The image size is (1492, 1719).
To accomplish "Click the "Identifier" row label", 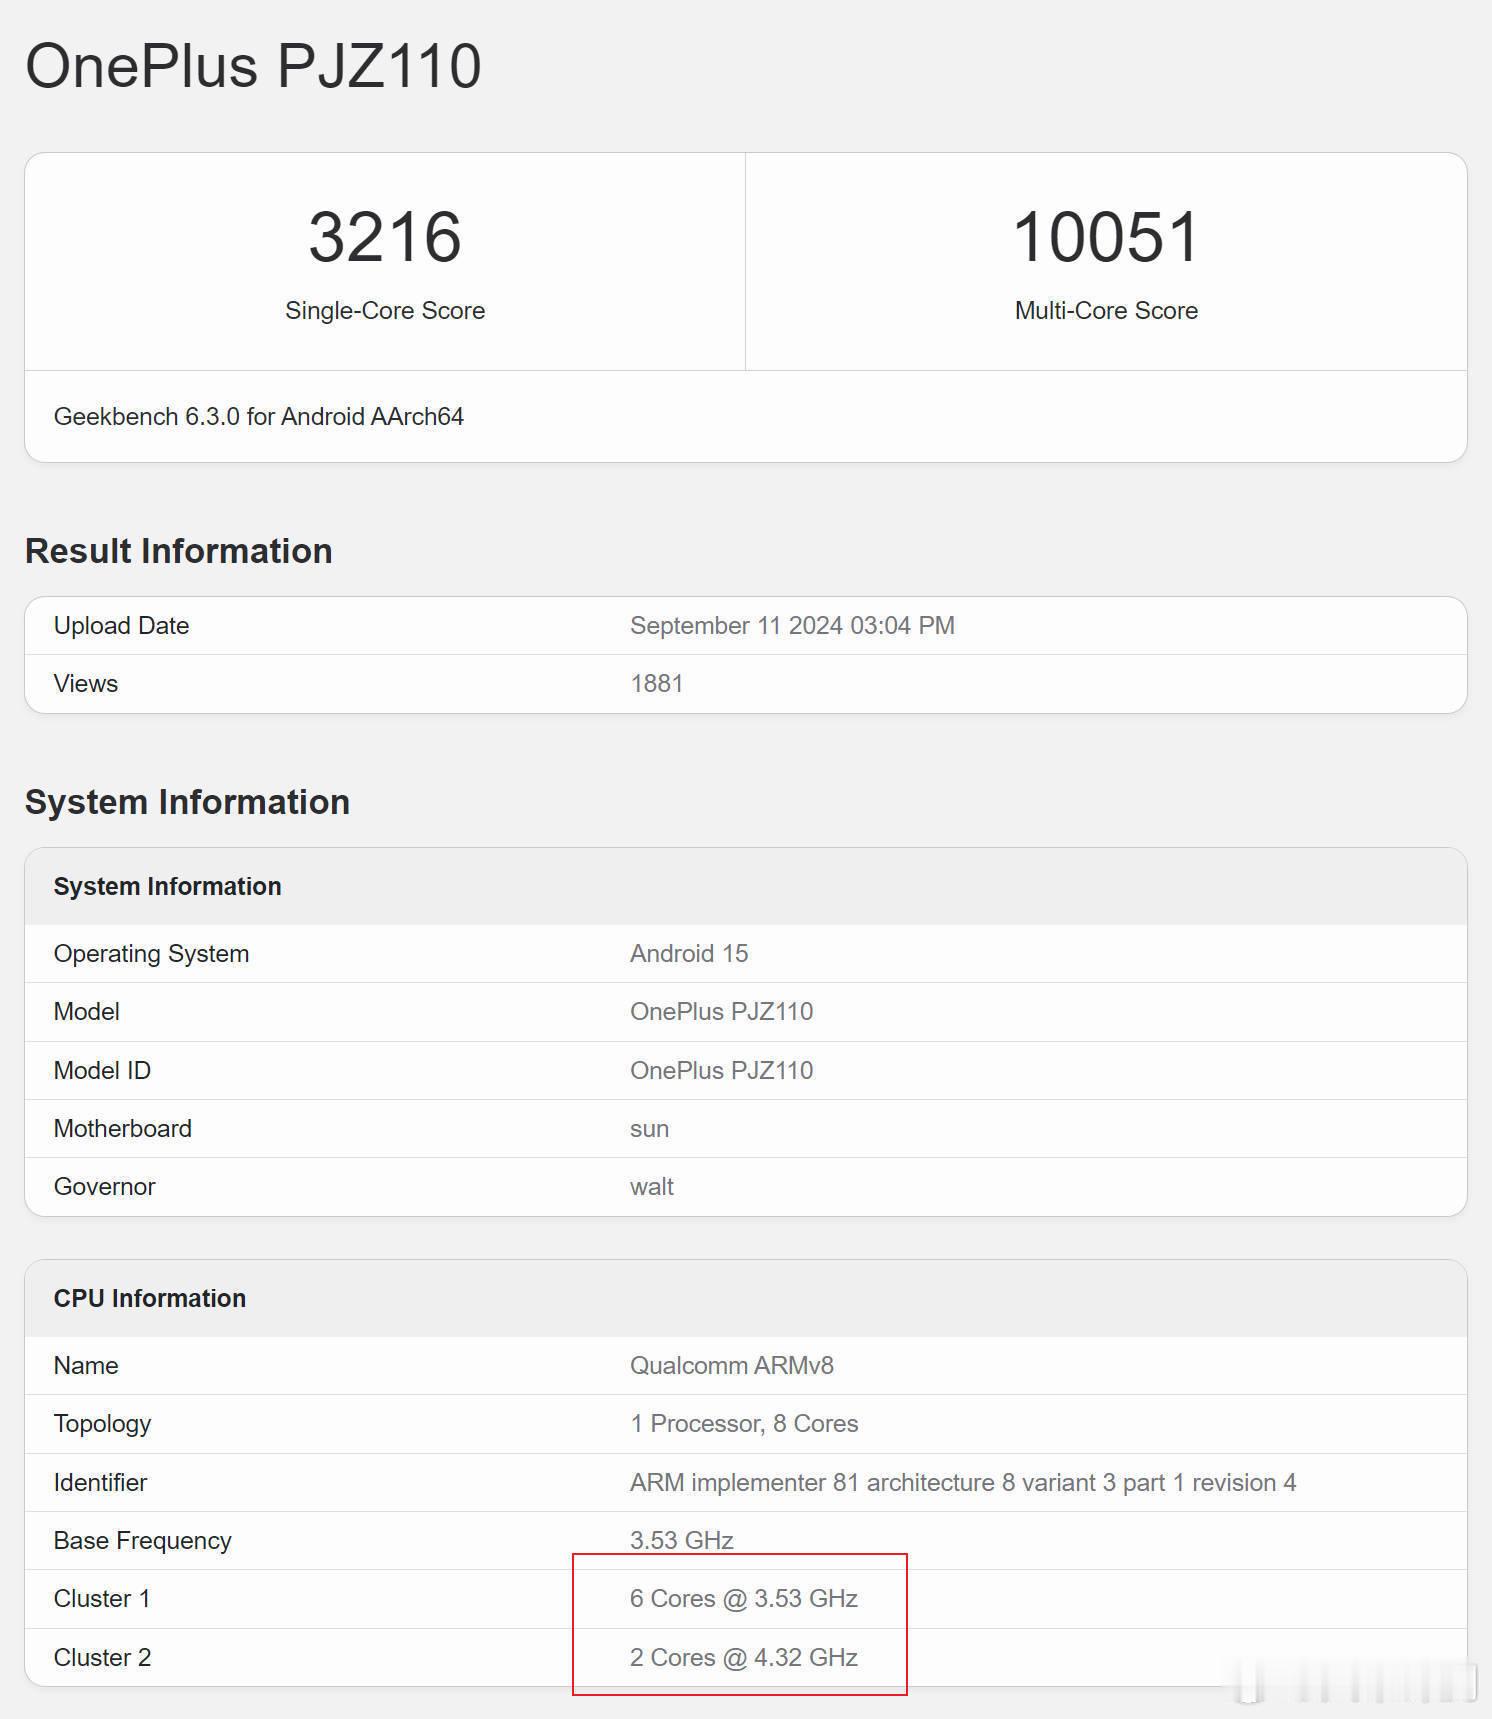I will (x=100, y=1482).
